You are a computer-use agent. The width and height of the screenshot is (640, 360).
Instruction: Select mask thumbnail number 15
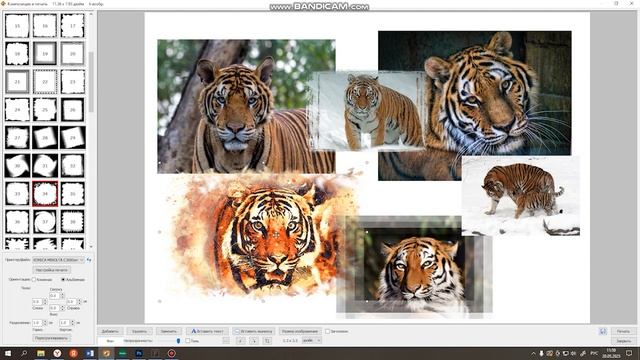[x=17, y=26]
